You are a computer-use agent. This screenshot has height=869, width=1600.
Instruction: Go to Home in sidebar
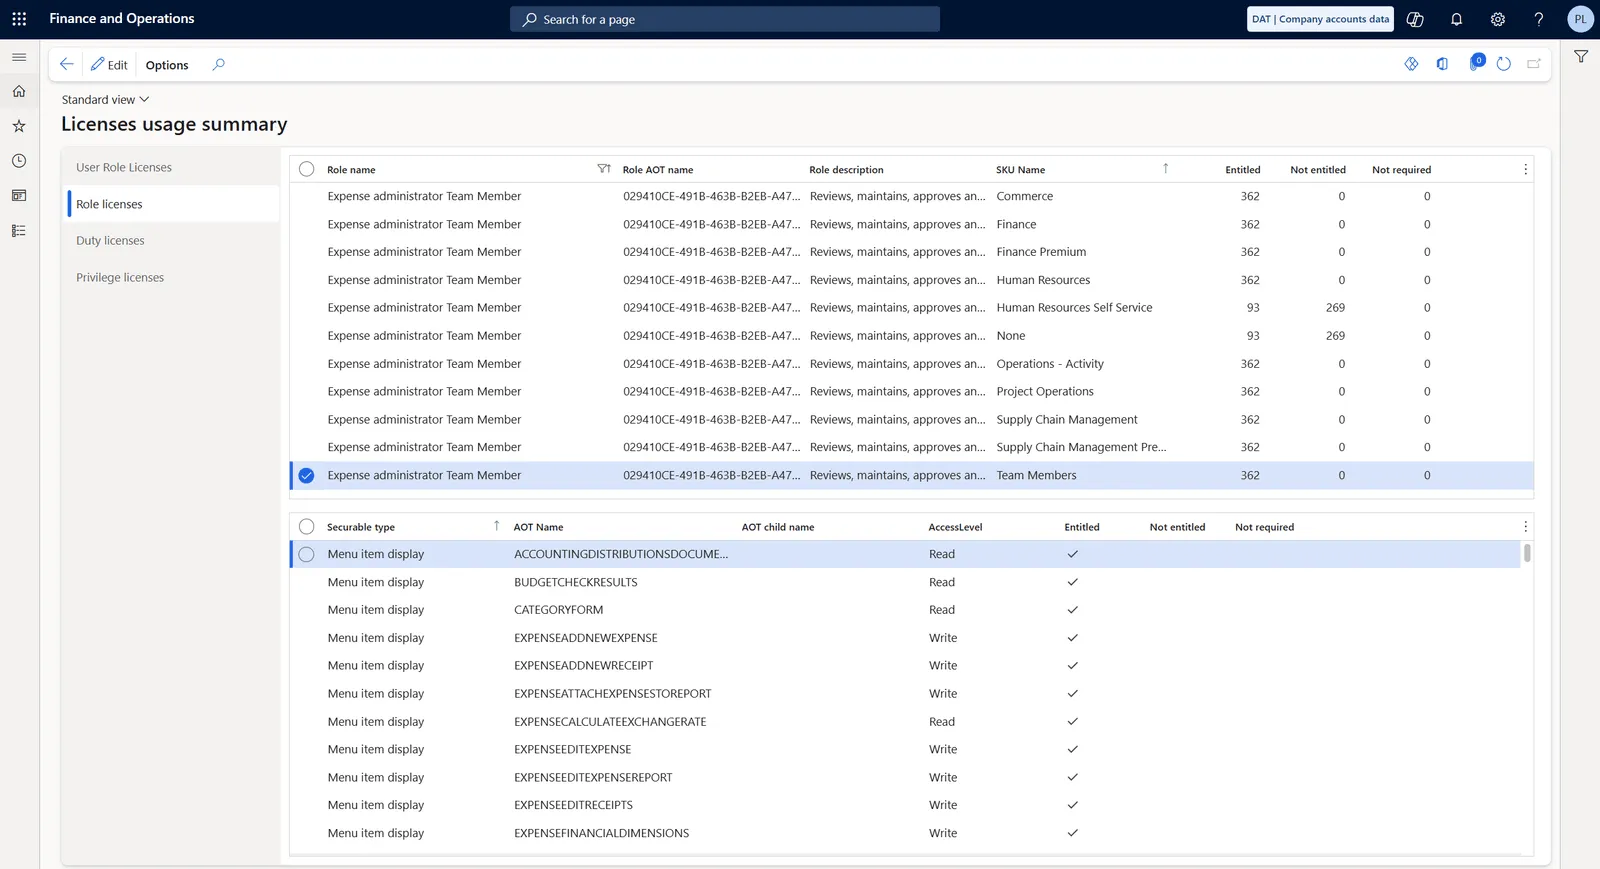click(19, 91)
